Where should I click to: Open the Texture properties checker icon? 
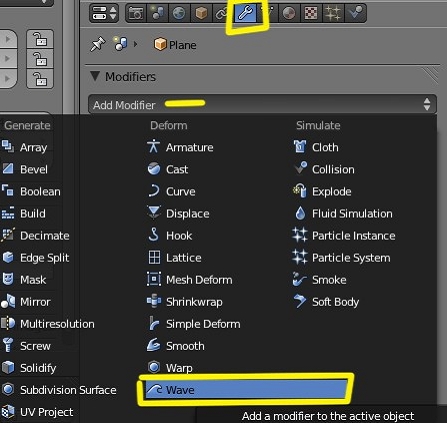tap(311, 13)
